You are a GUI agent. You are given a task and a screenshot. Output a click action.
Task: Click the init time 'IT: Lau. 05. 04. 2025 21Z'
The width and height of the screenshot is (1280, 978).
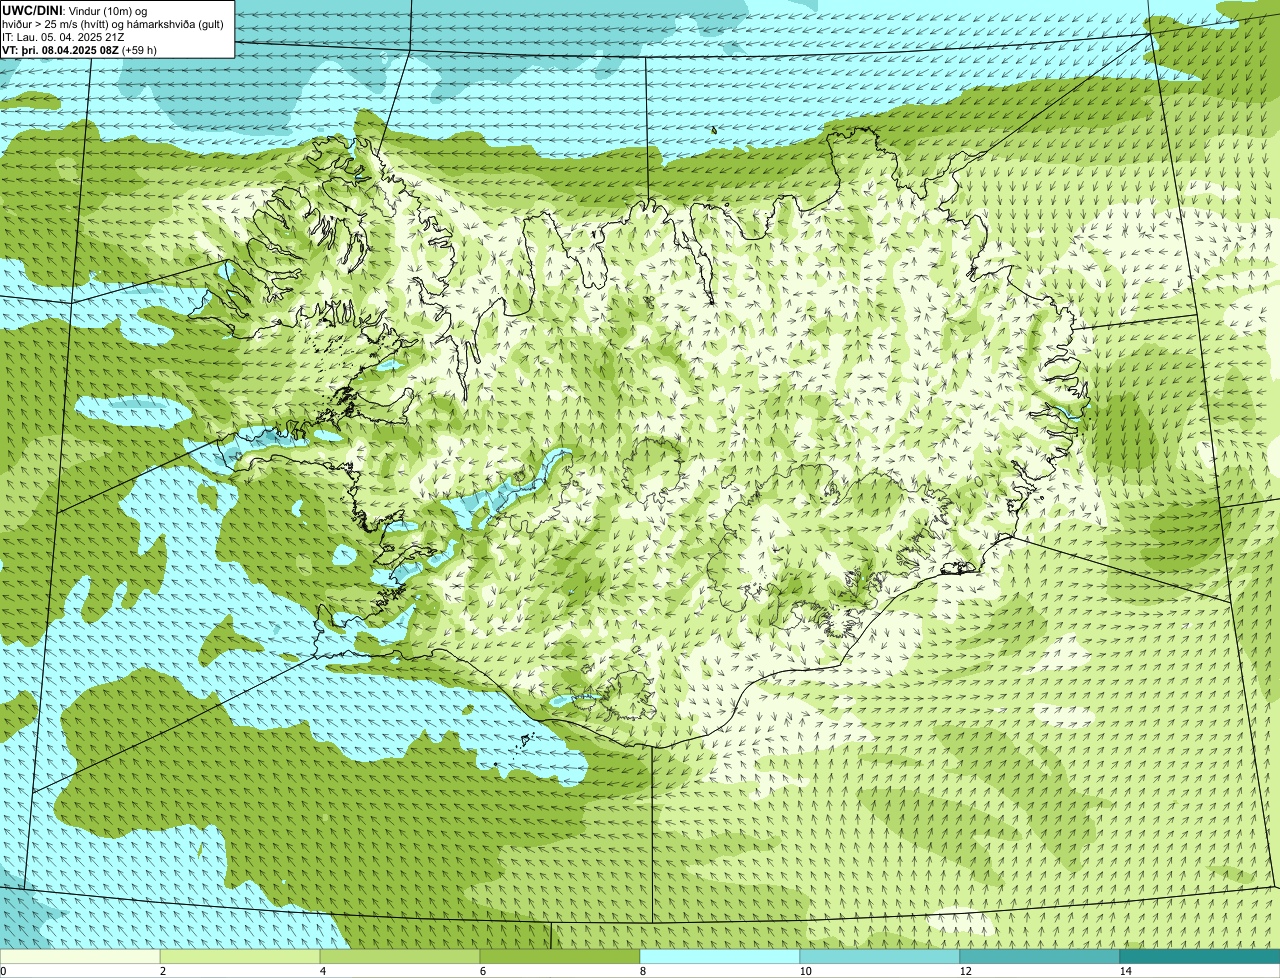[x=63, y=36]
